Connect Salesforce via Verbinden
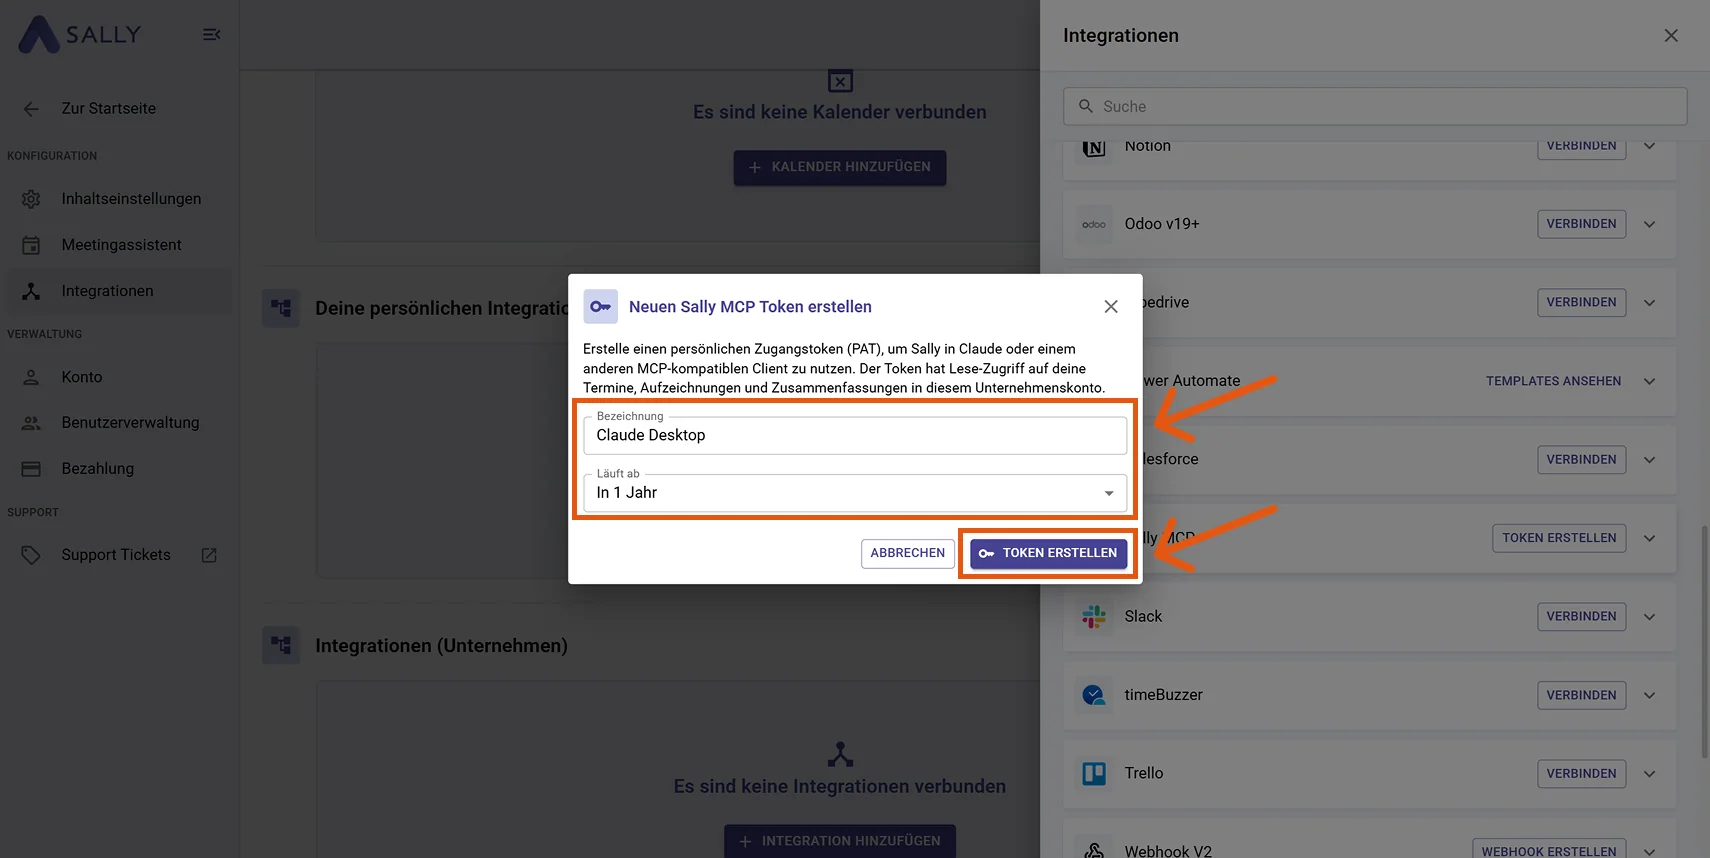 (x=1581, y=460)
